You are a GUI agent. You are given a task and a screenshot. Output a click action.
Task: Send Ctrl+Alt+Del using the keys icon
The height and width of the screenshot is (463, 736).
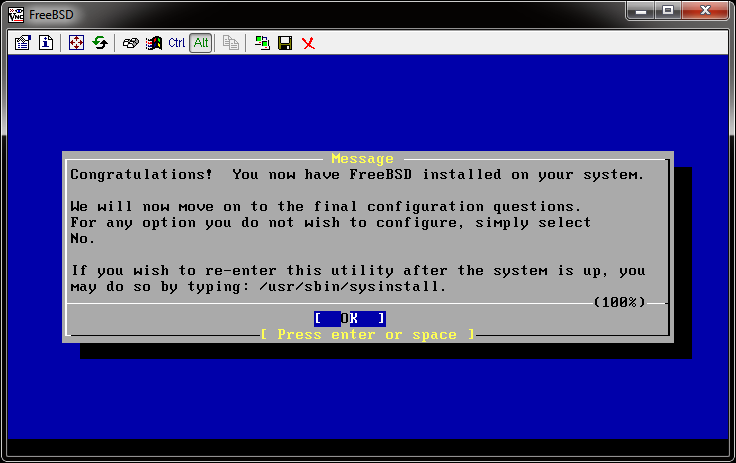tap(130, 43)
